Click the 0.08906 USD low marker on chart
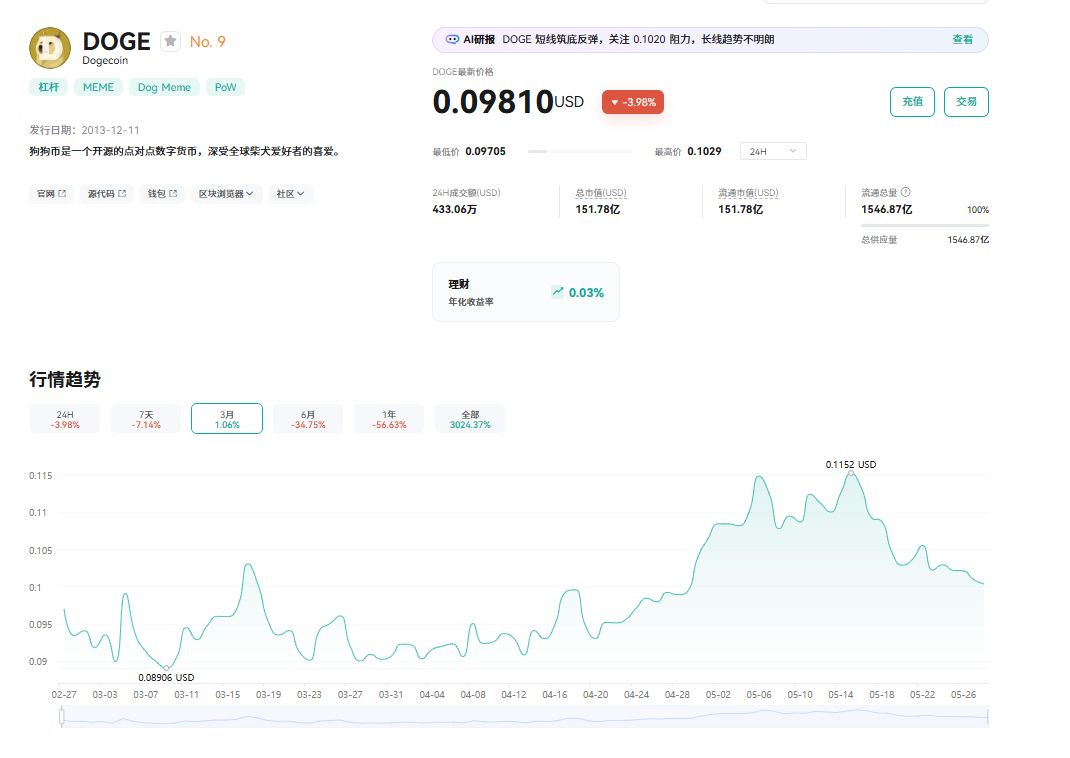The image size is (1070, 758). 167,667
